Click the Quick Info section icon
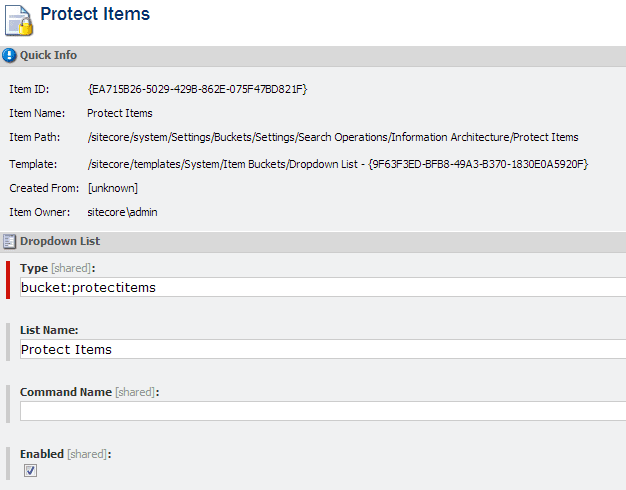This screenshot has width=626, height=490. point(10,56)
